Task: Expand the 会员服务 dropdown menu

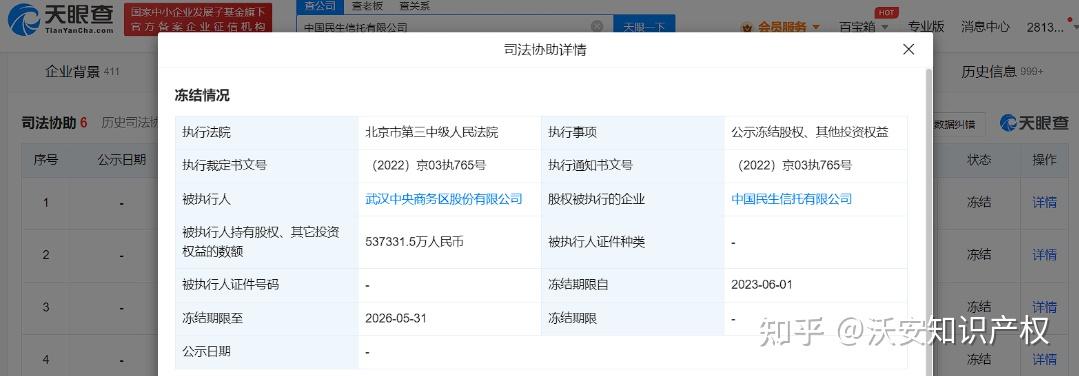Action: coord(789,27)
